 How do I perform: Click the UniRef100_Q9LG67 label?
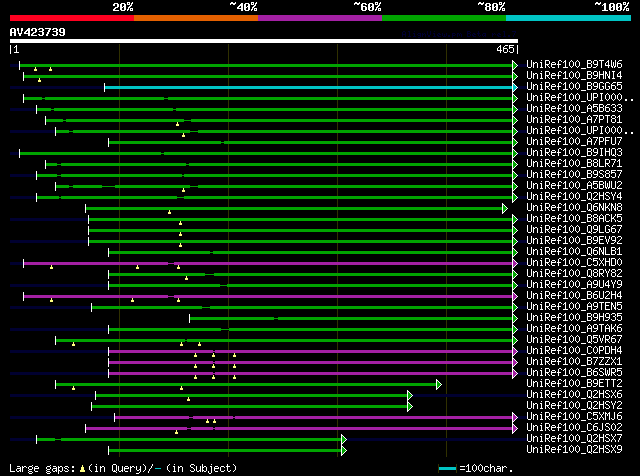[574, 230]
